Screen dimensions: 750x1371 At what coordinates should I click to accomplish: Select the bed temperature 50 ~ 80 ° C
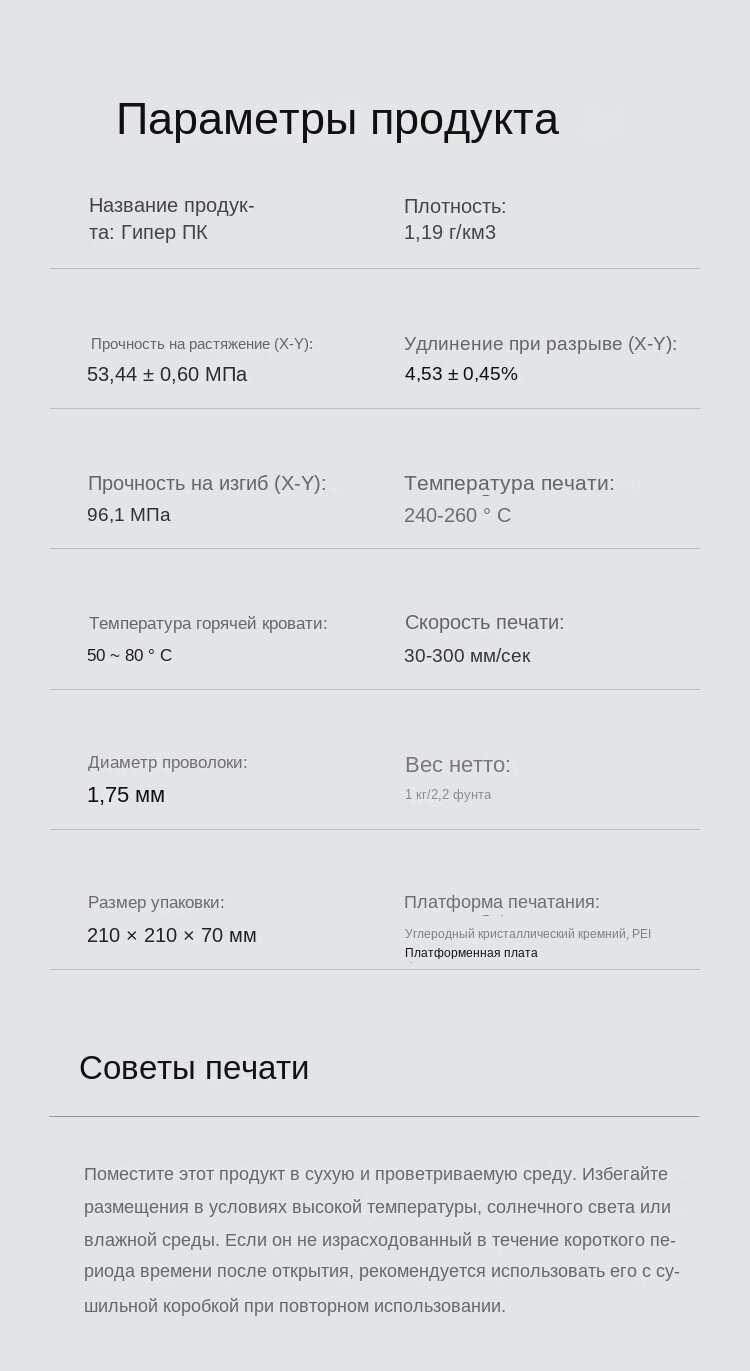(x=130, y=656)
